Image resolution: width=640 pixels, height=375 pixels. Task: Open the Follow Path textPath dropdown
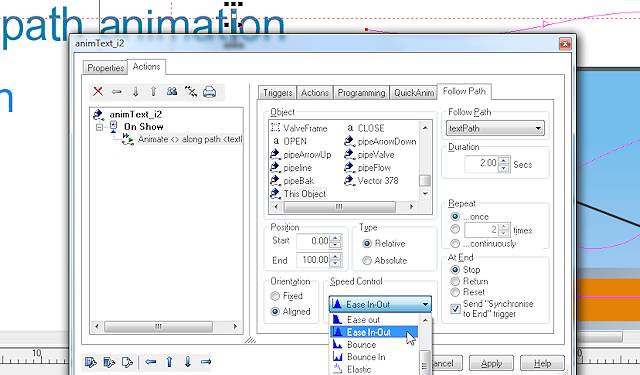(x=495, y=129)
